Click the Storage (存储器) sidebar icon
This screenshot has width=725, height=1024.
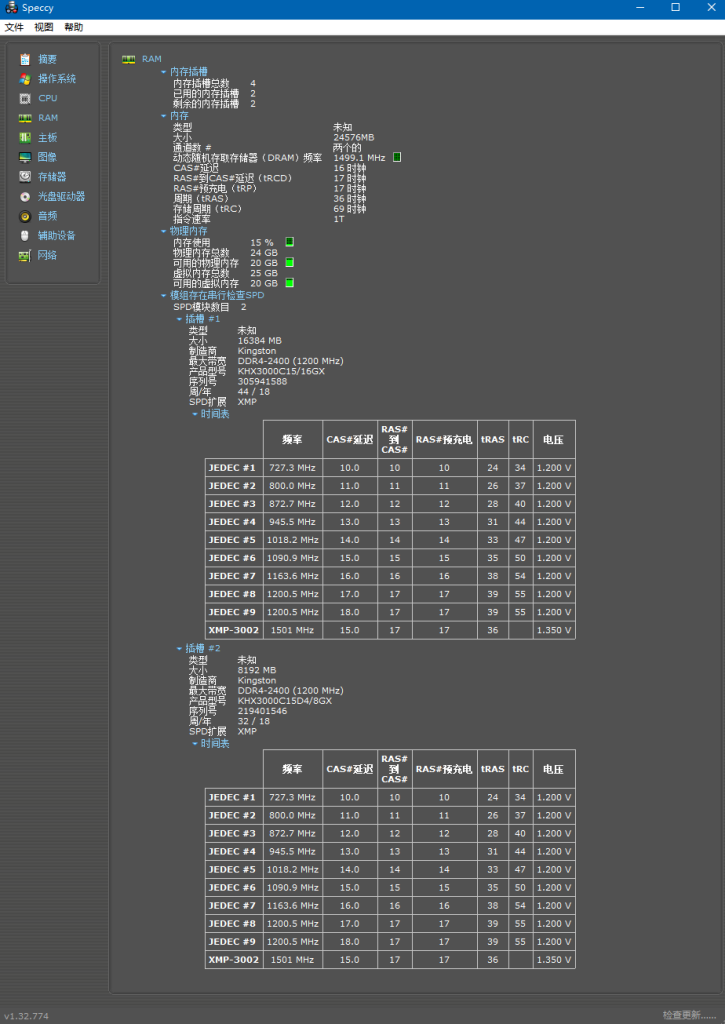[26, 177]
